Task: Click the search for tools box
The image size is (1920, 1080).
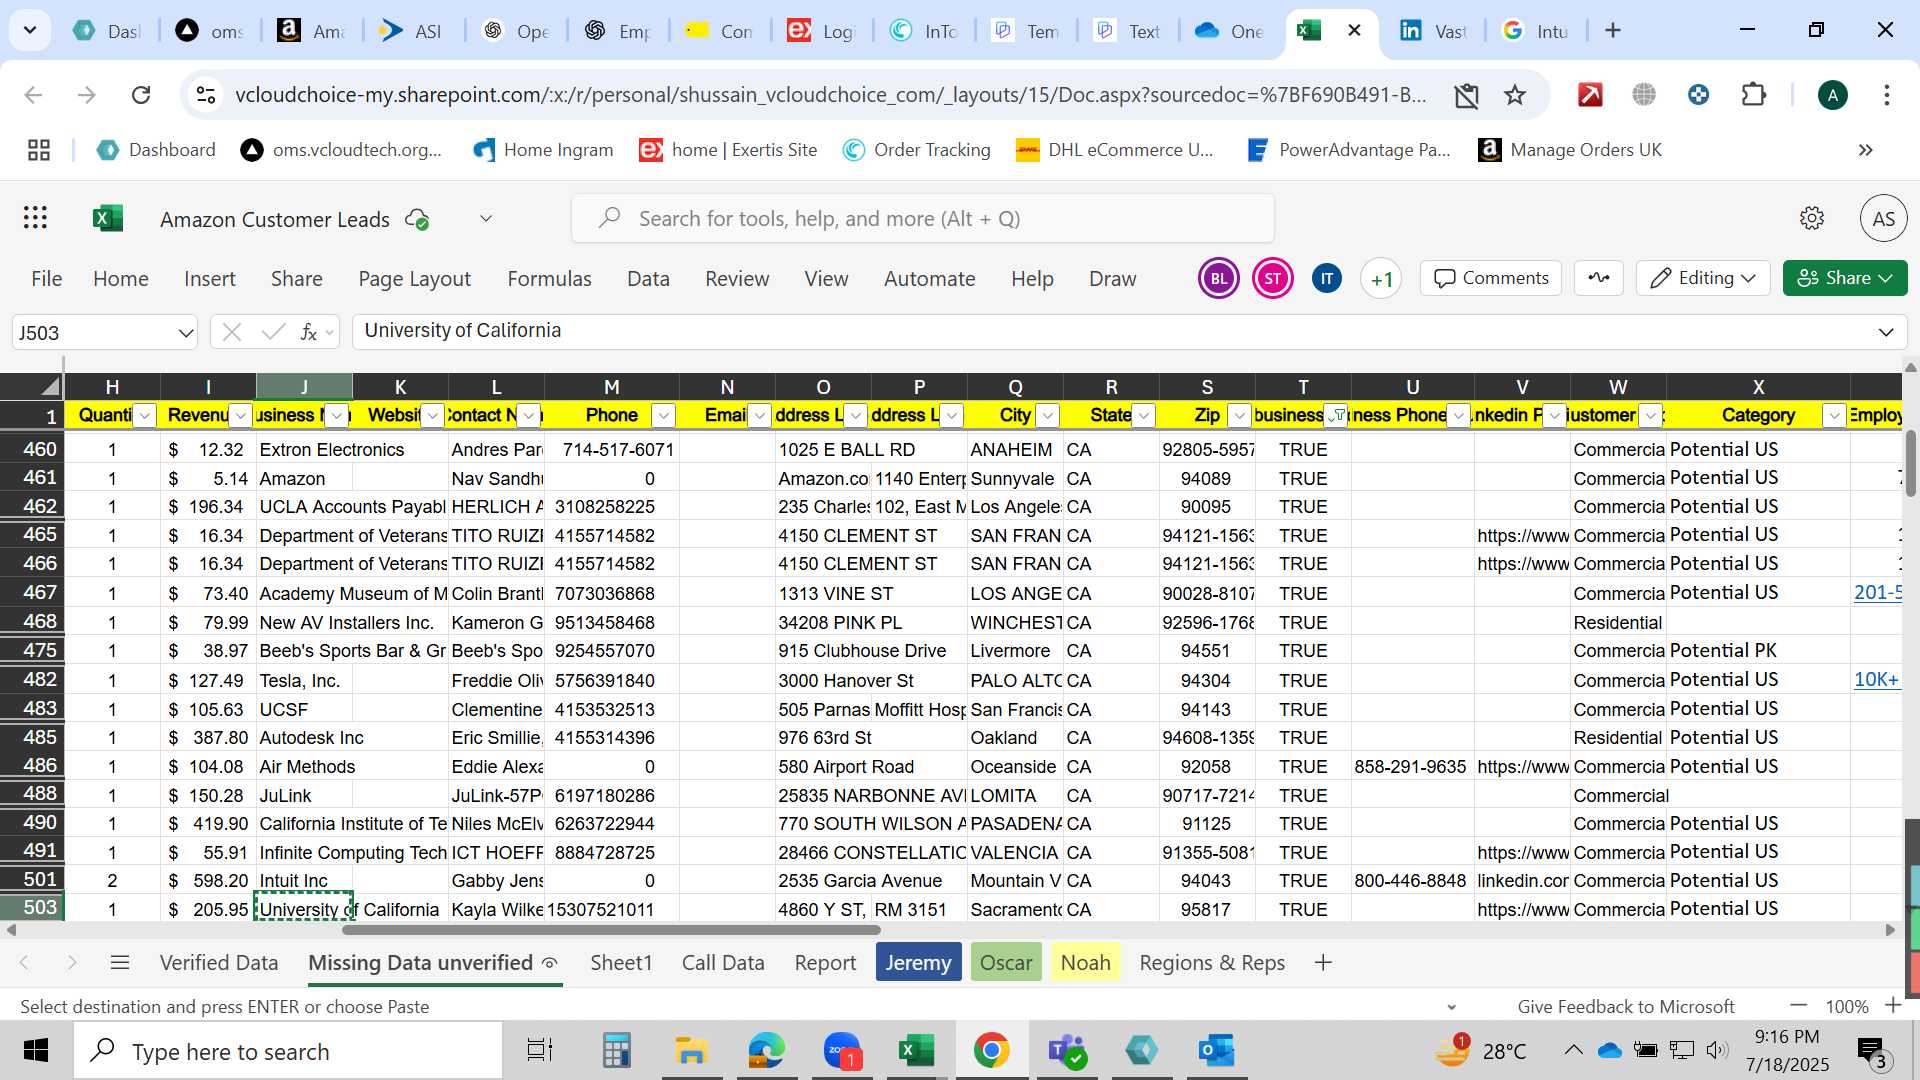Action: tap(923, 218)
